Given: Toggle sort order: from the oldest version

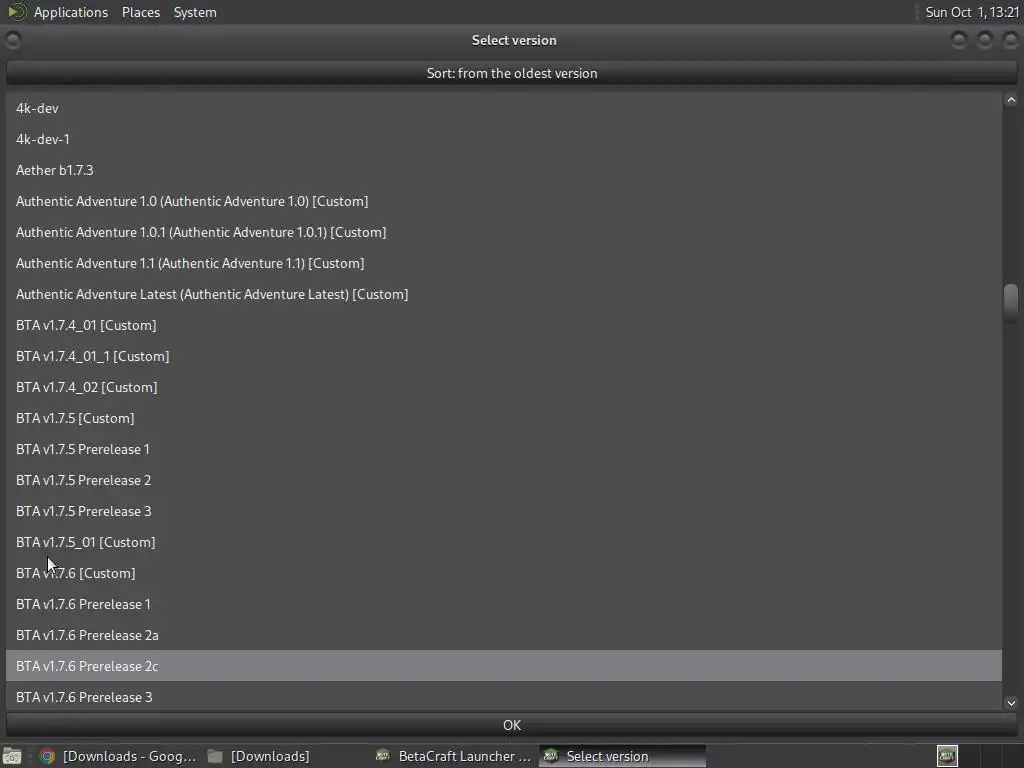Looking at the screenshot, I should tap(512, 73).
